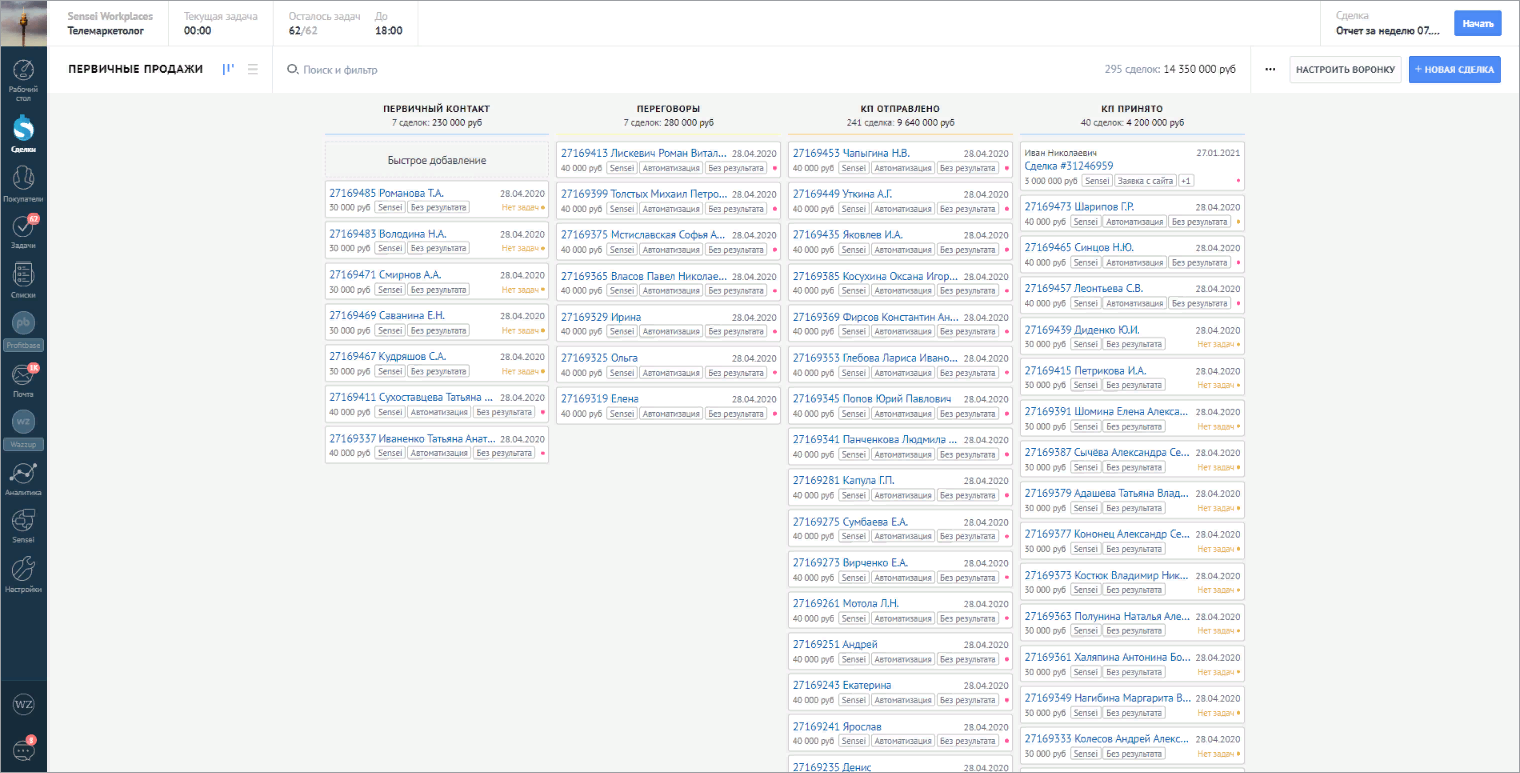Image resolution: width=1520 pixels, height=773 pixels.
Task: Click the Текущая задача 00:00 timer
Action: (221, 23)
